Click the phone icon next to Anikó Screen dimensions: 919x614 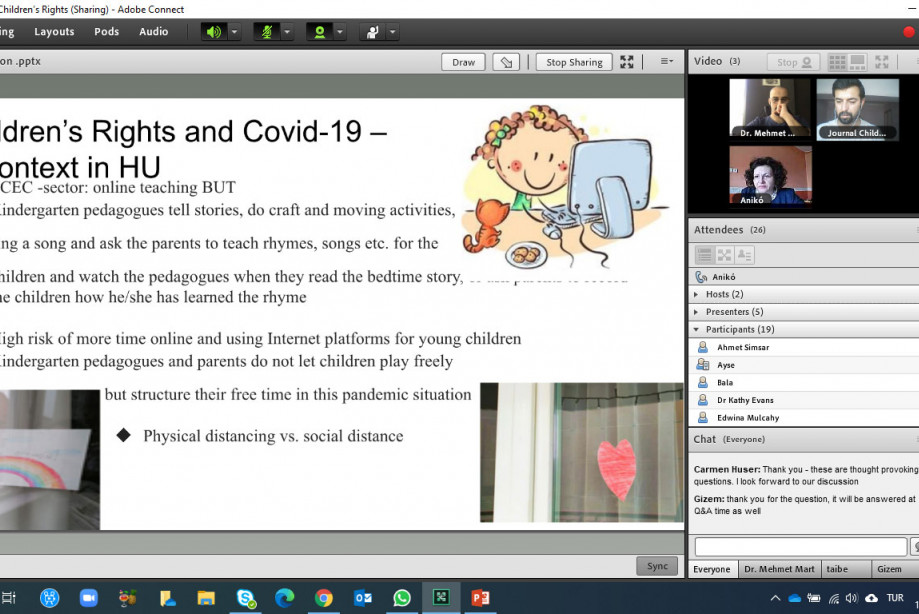700,277
